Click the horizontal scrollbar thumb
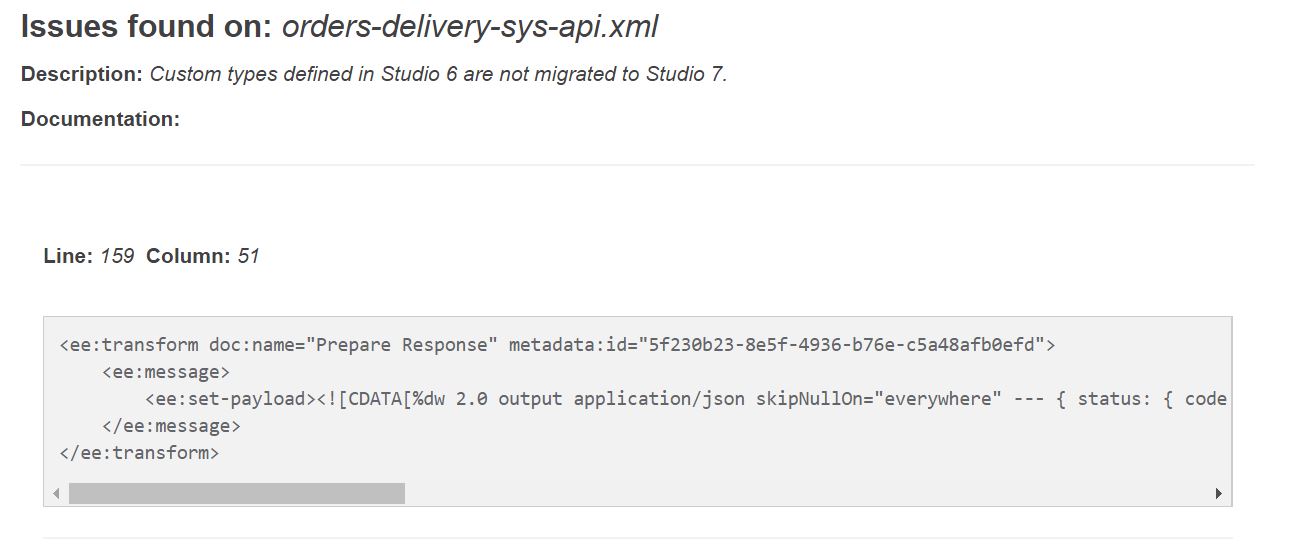Viewport: 1292px width, 560px height. coord(237,493)
